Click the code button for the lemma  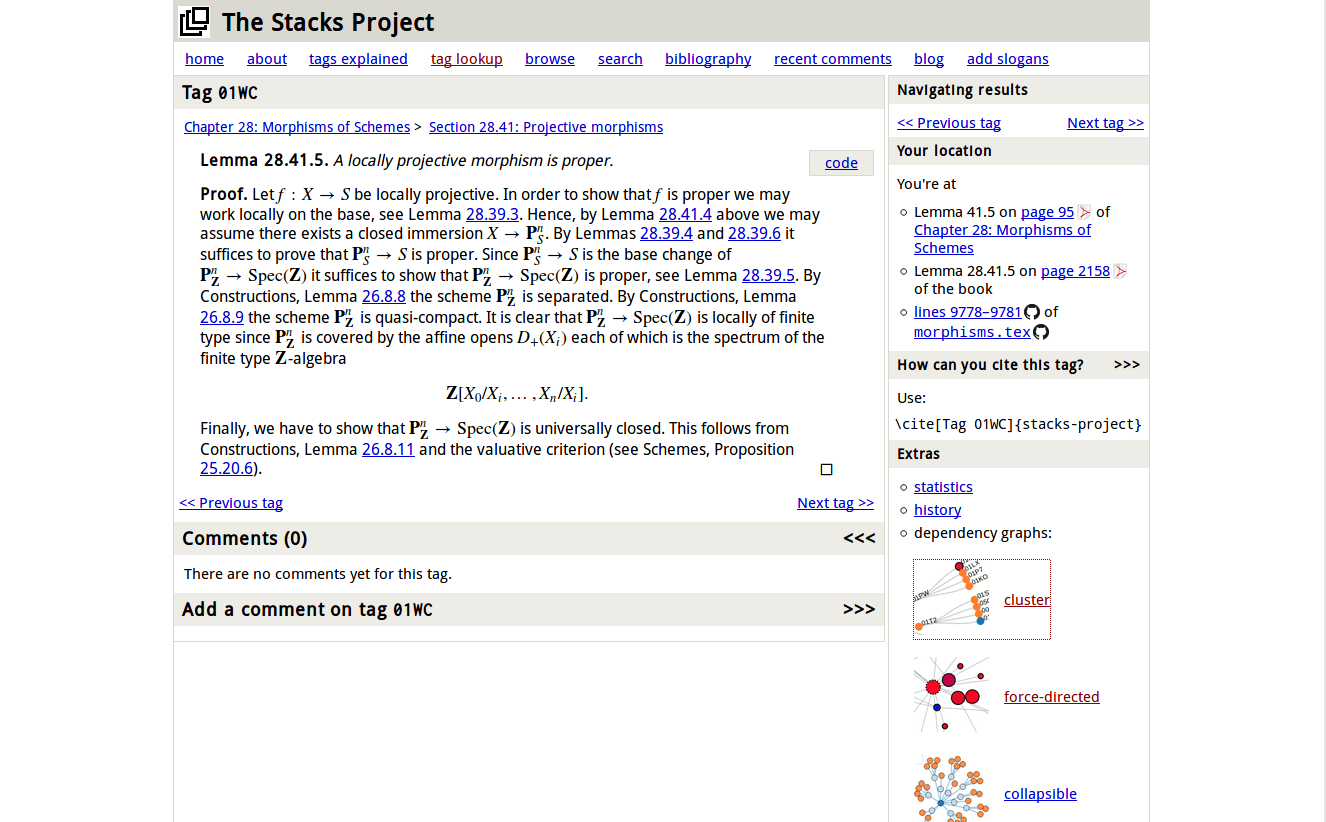pyautogui.click(x=841, y=163)
